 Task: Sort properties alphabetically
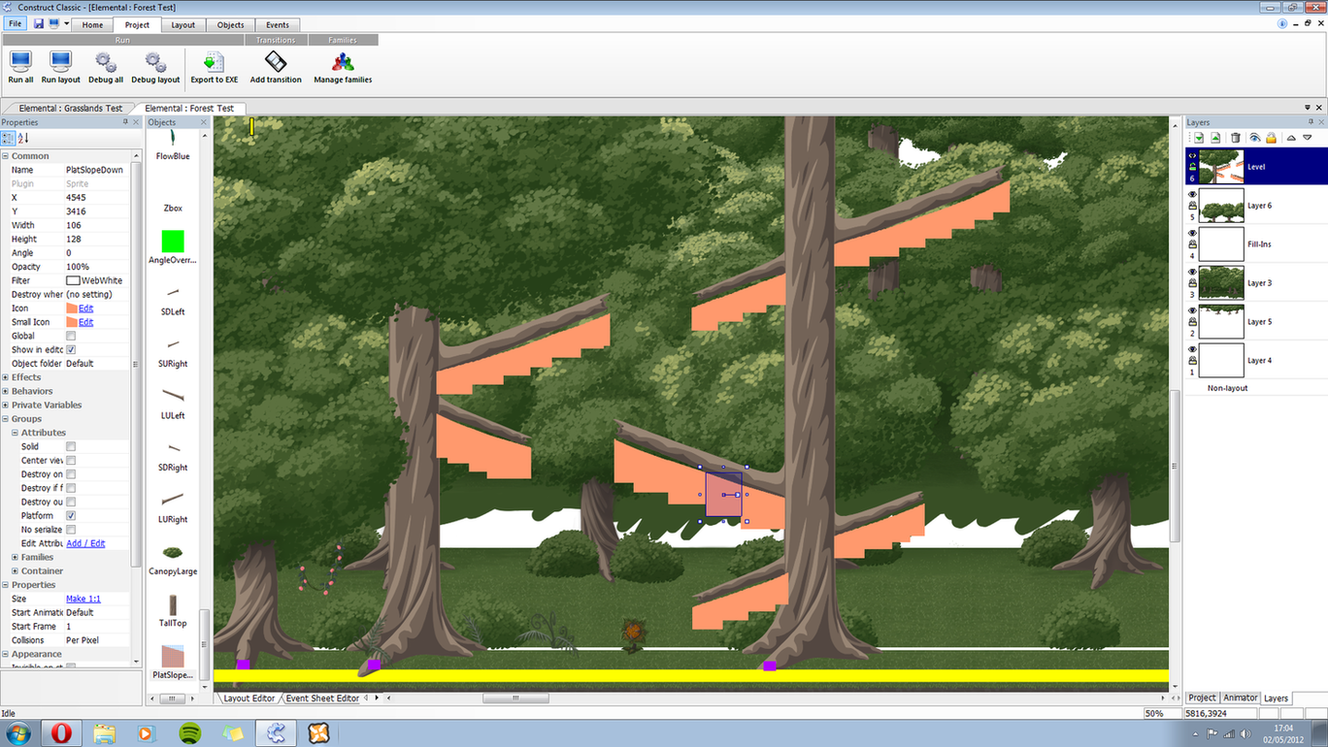23,138
